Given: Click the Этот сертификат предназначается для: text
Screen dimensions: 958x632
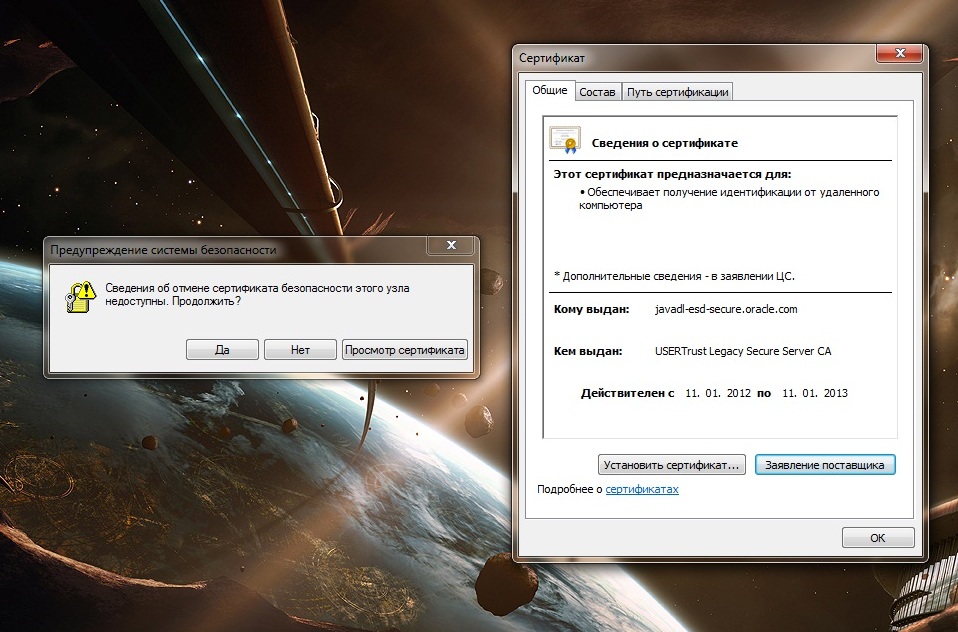Looking at the screenshot, I should pos(672,174).
